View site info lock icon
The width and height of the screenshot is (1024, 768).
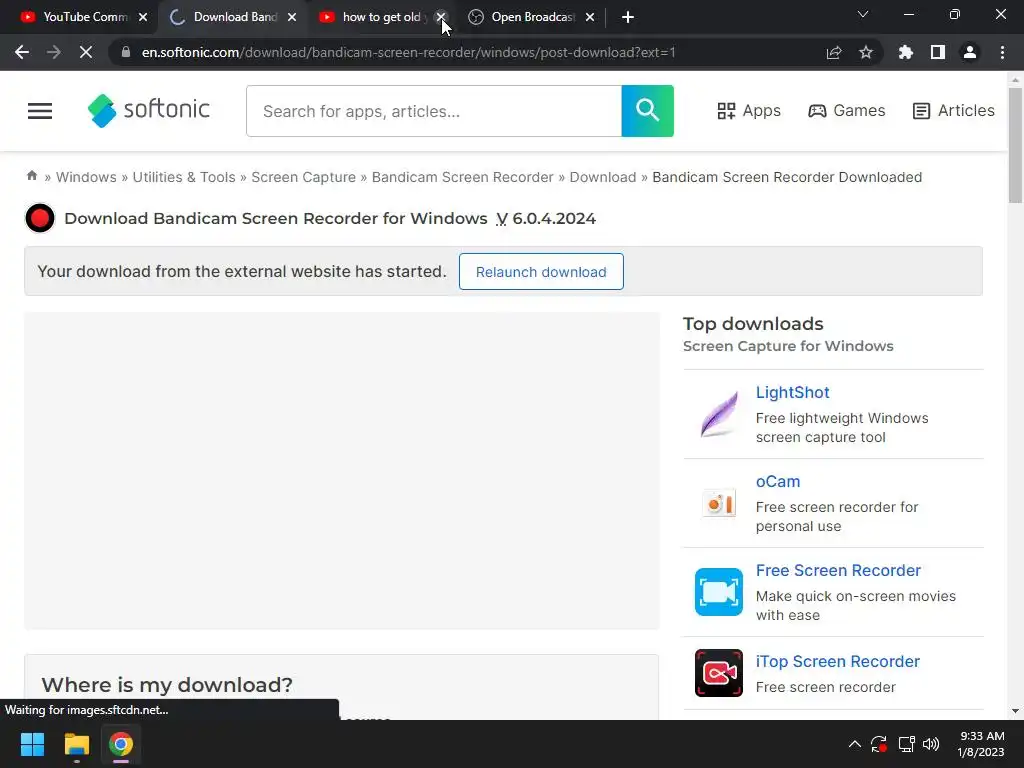(126, 52)
